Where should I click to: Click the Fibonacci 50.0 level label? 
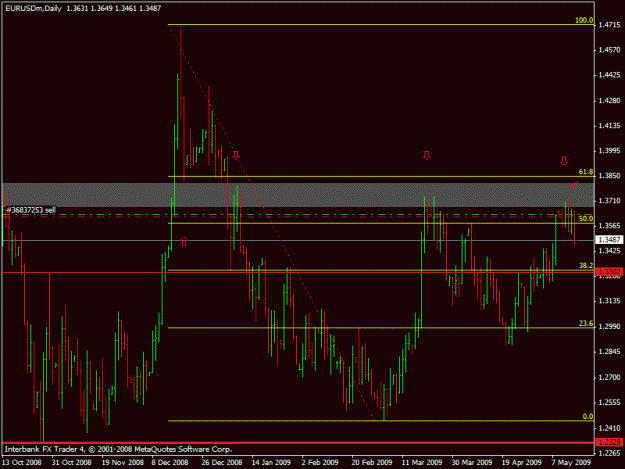point(586,218)
